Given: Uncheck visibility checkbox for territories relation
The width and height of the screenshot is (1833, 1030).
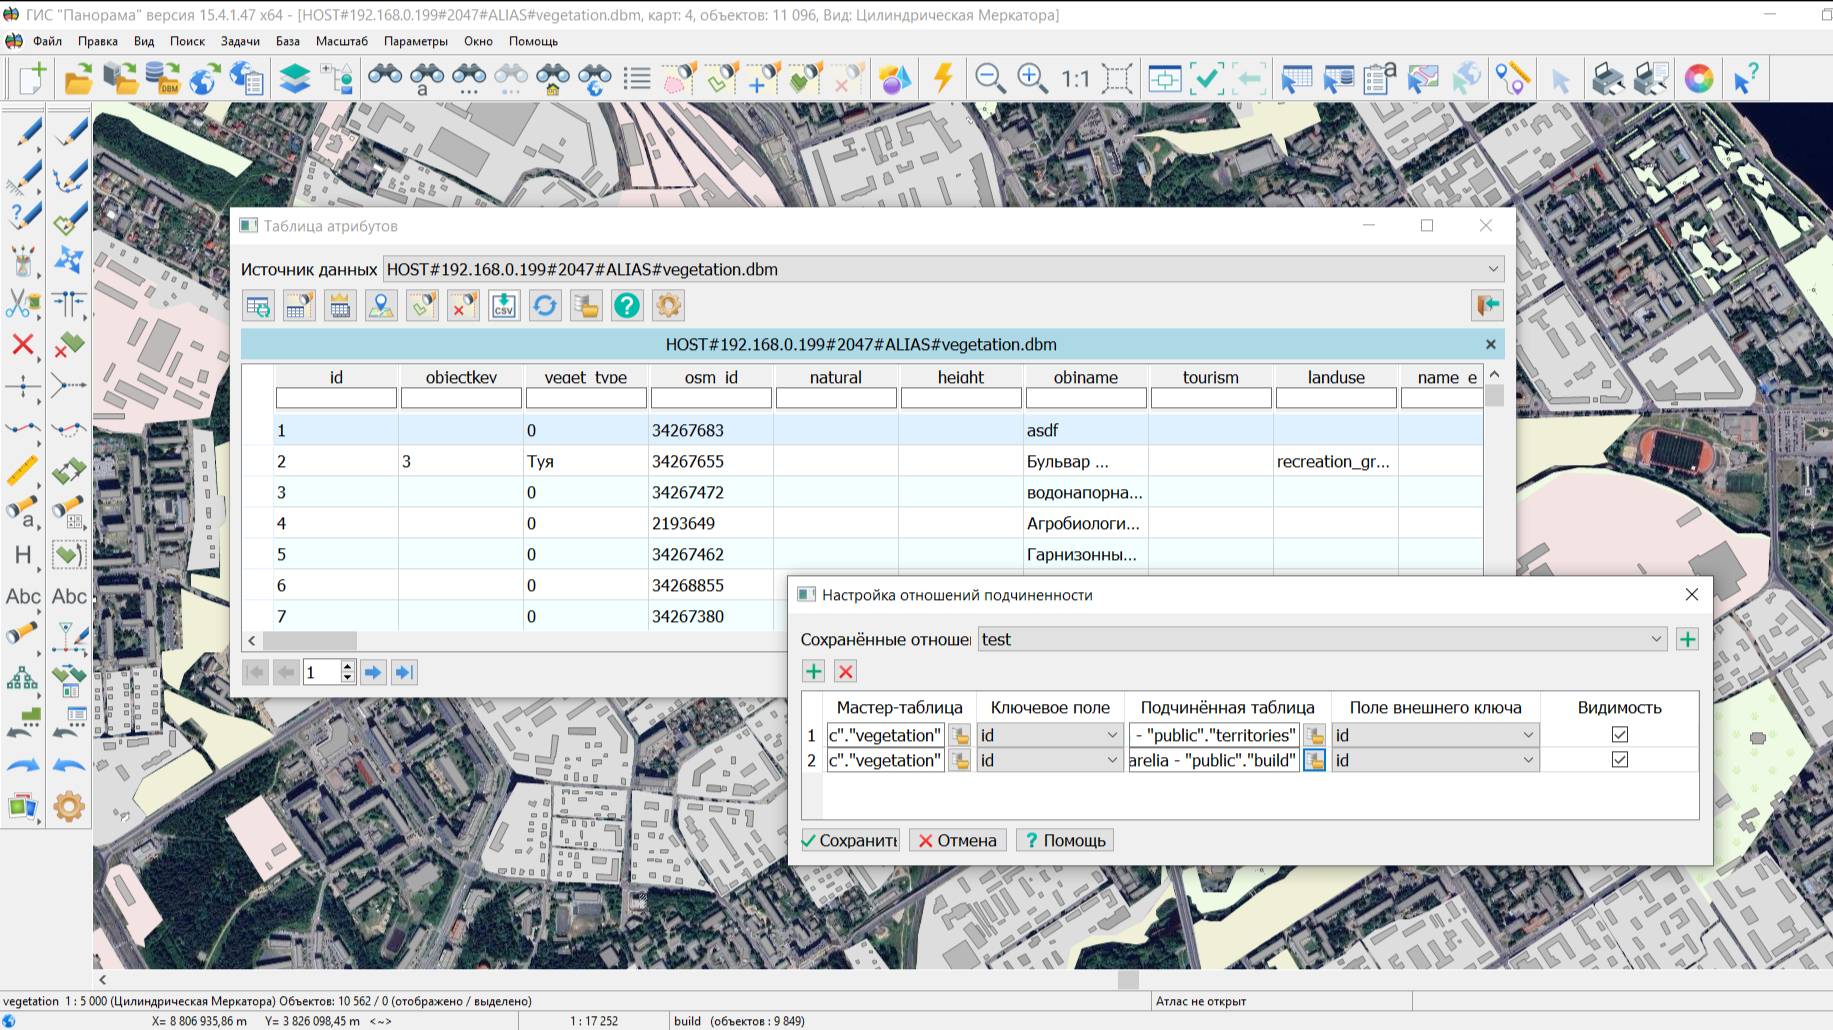Looking at the screenshot, I should coord(1619,735).
